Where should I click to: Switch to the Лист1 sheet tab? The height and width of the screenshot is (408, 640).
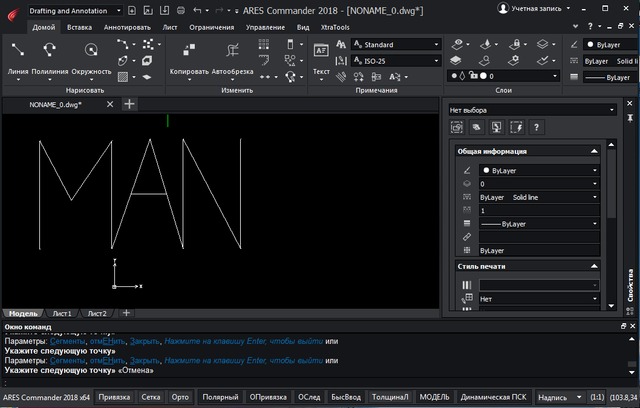(63, 313)
